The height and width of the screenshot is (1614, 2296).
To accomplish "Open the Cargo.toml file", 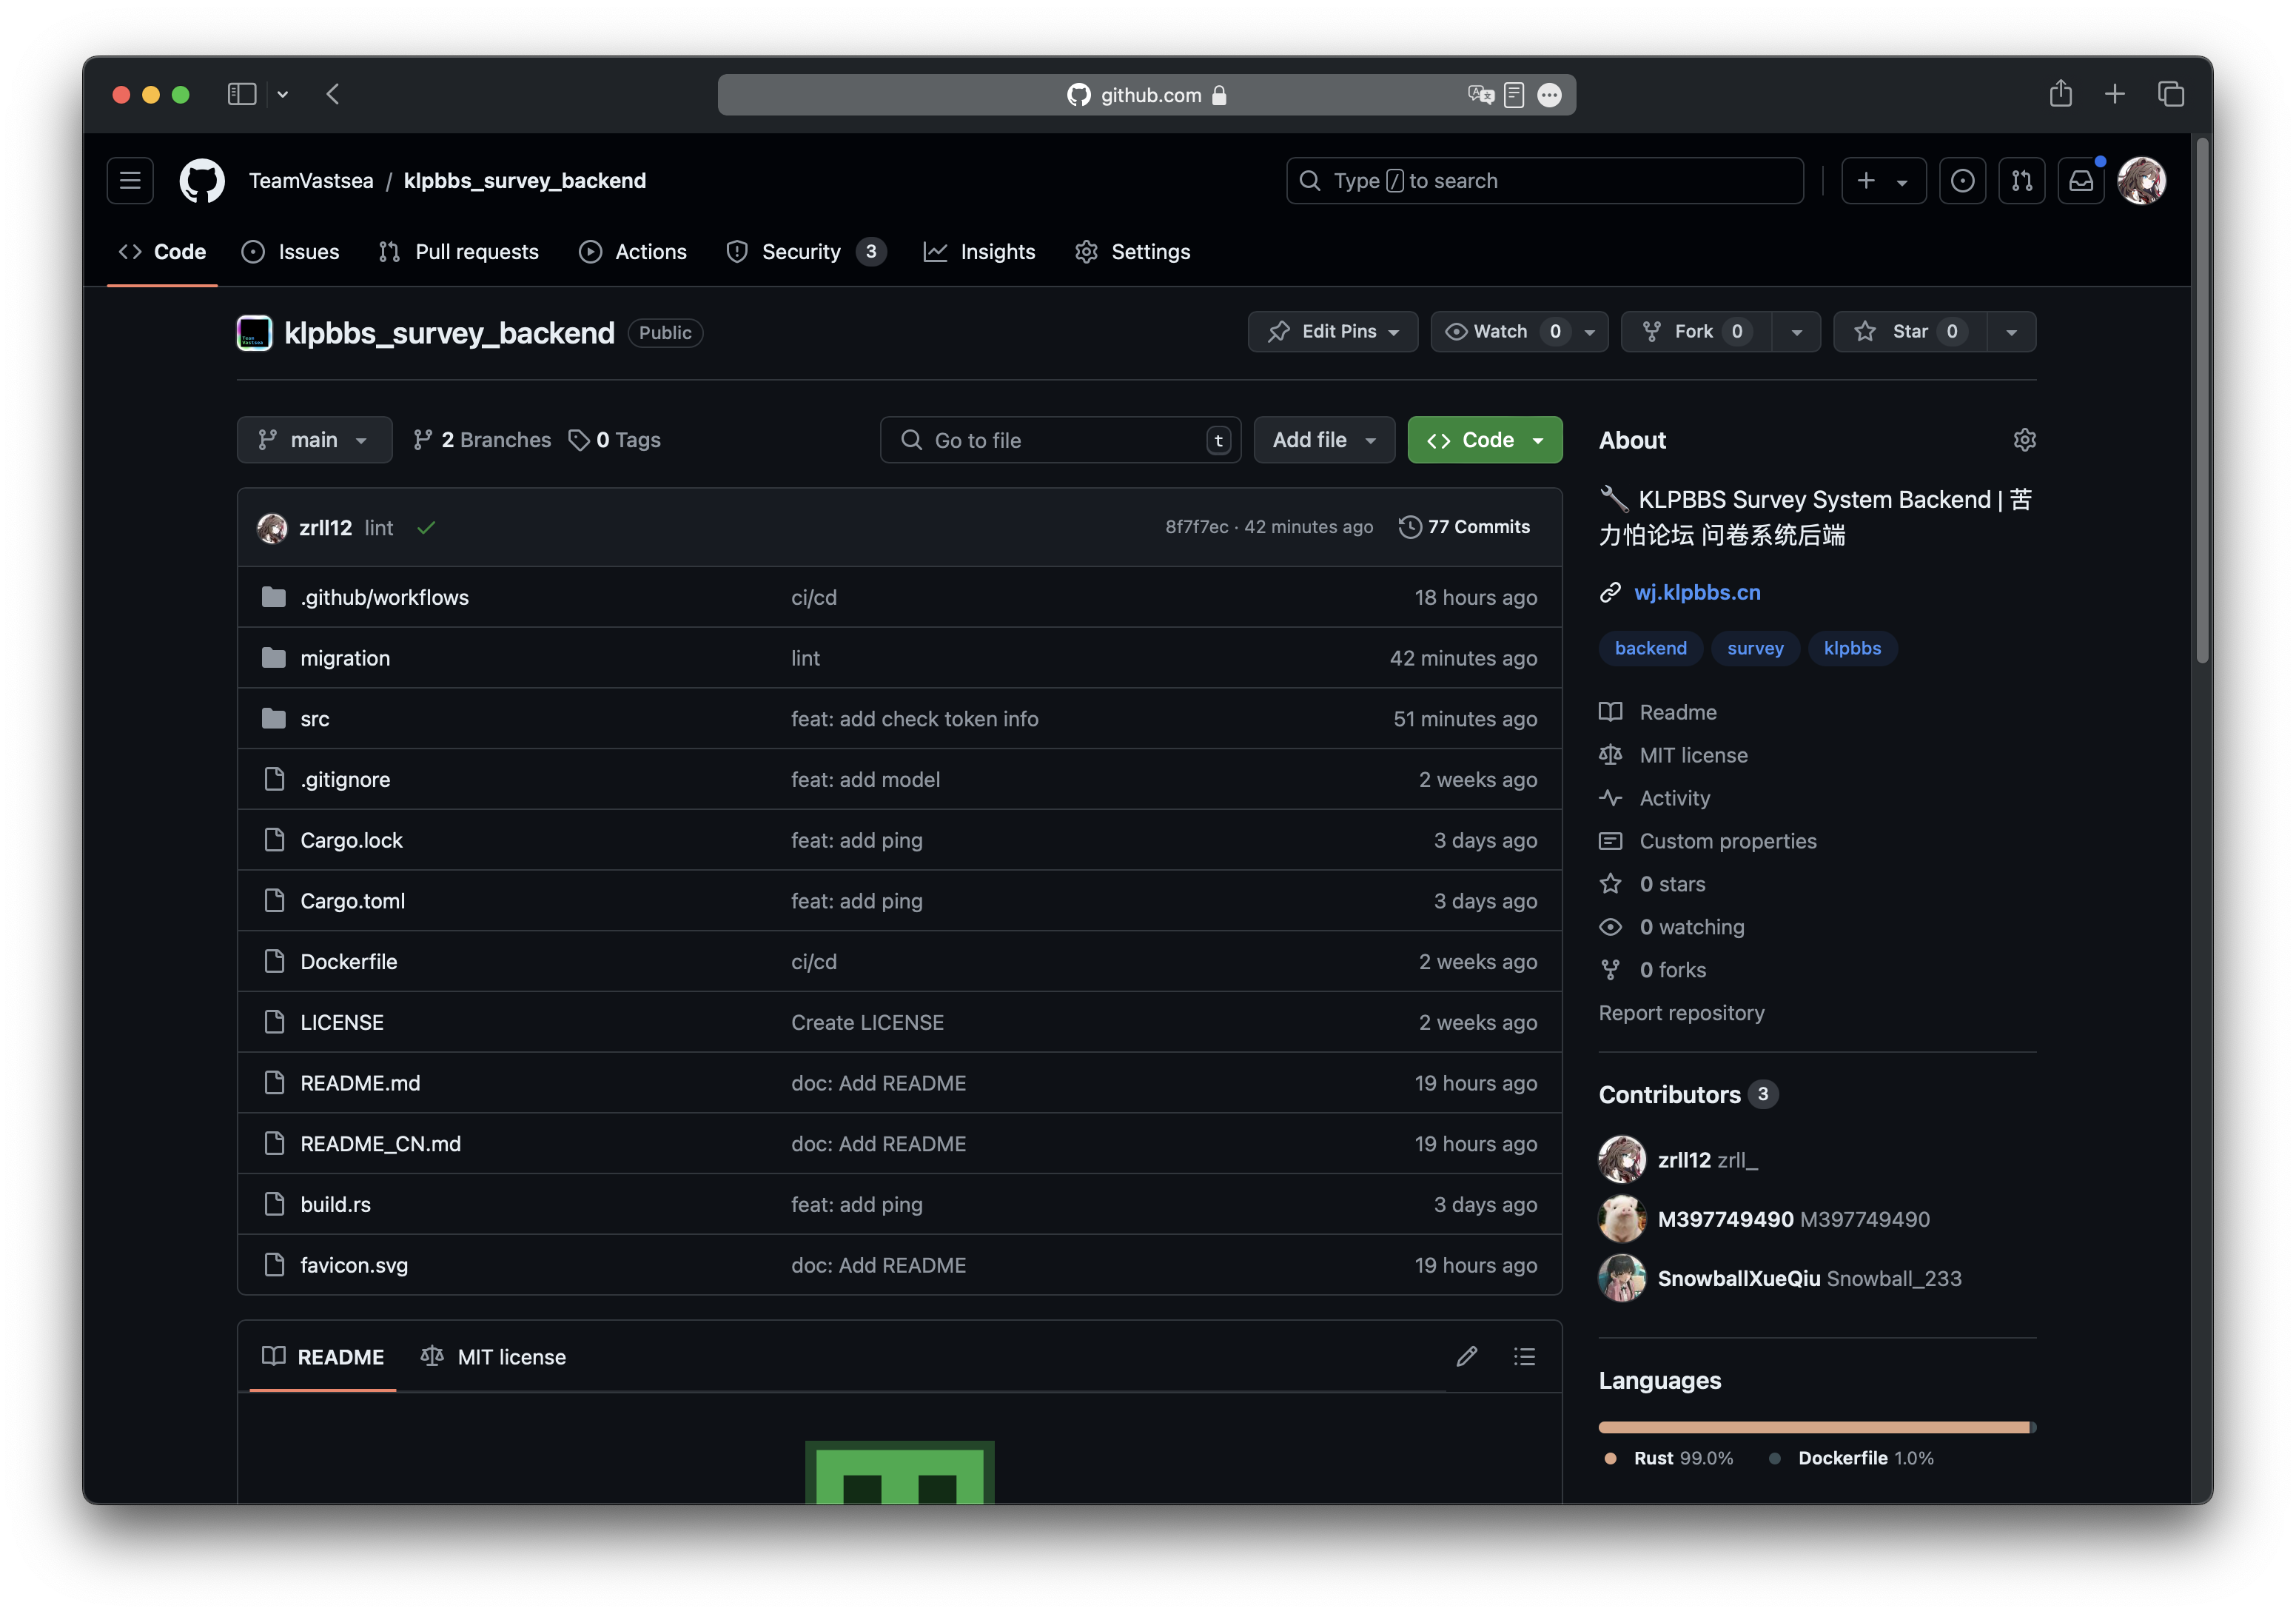I will point(352,901).
